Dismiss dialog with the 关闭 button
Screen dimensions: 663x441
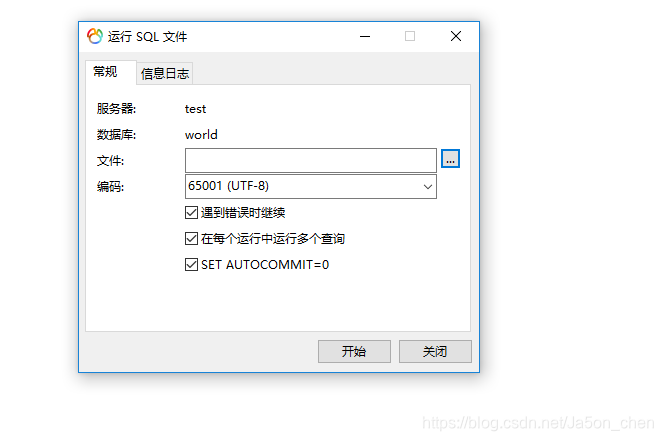[x=435, y=351]
